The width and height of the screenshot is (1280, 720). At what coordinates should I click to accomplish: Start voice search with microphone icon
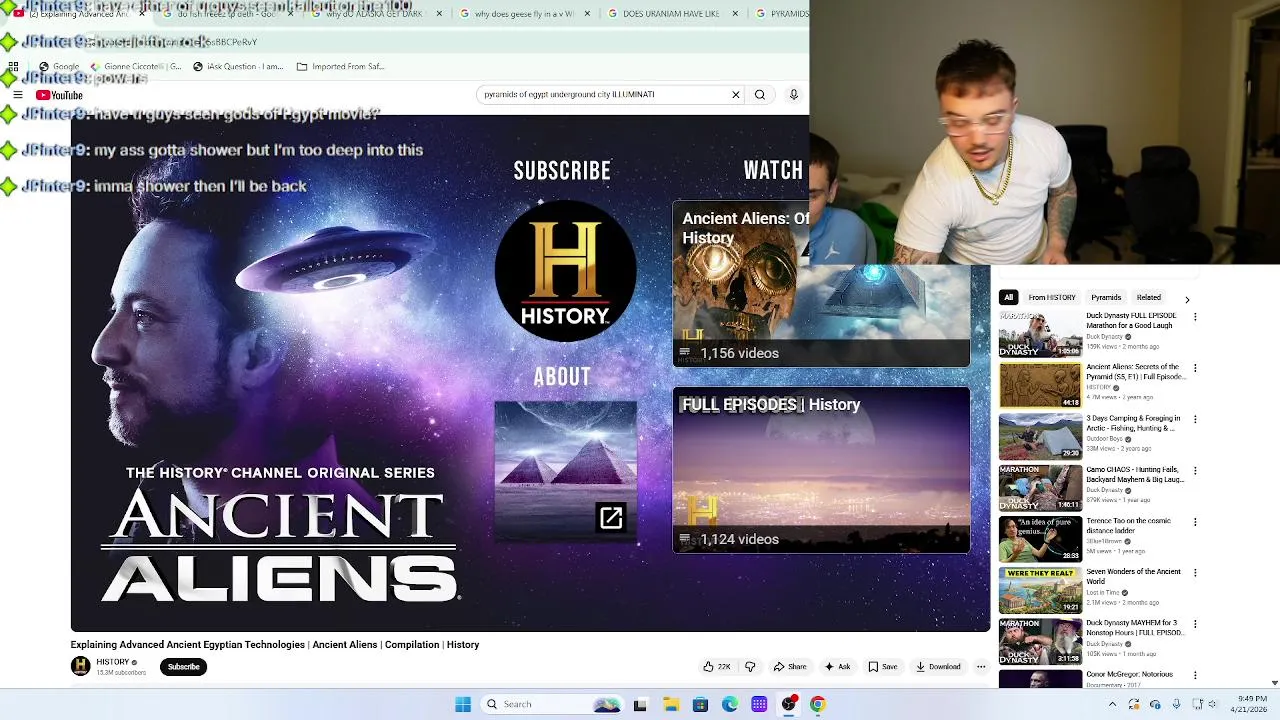click(794, 95)
